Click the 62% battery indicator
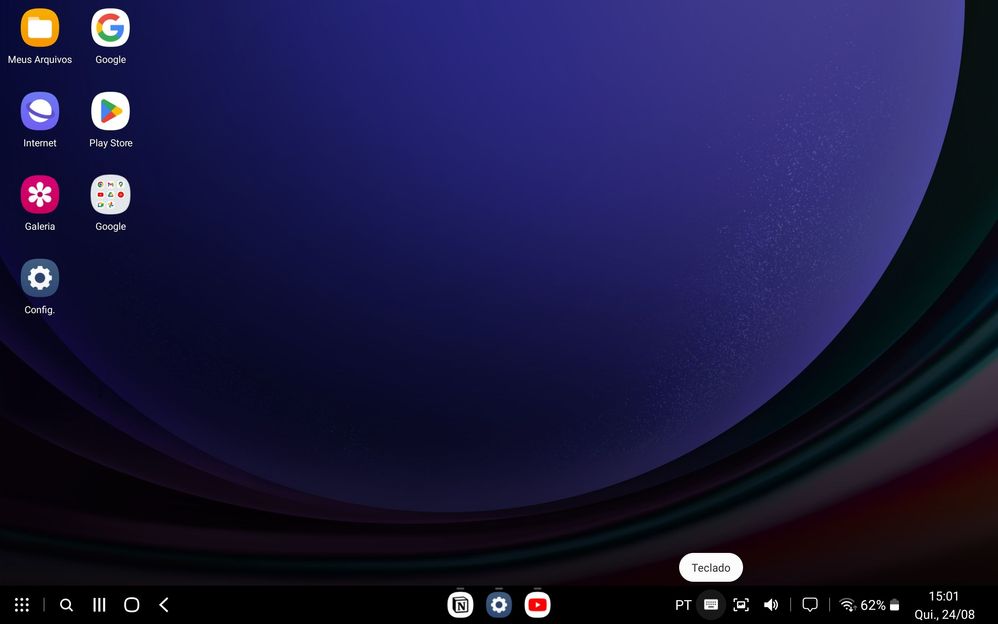 (x=880, y=605)
